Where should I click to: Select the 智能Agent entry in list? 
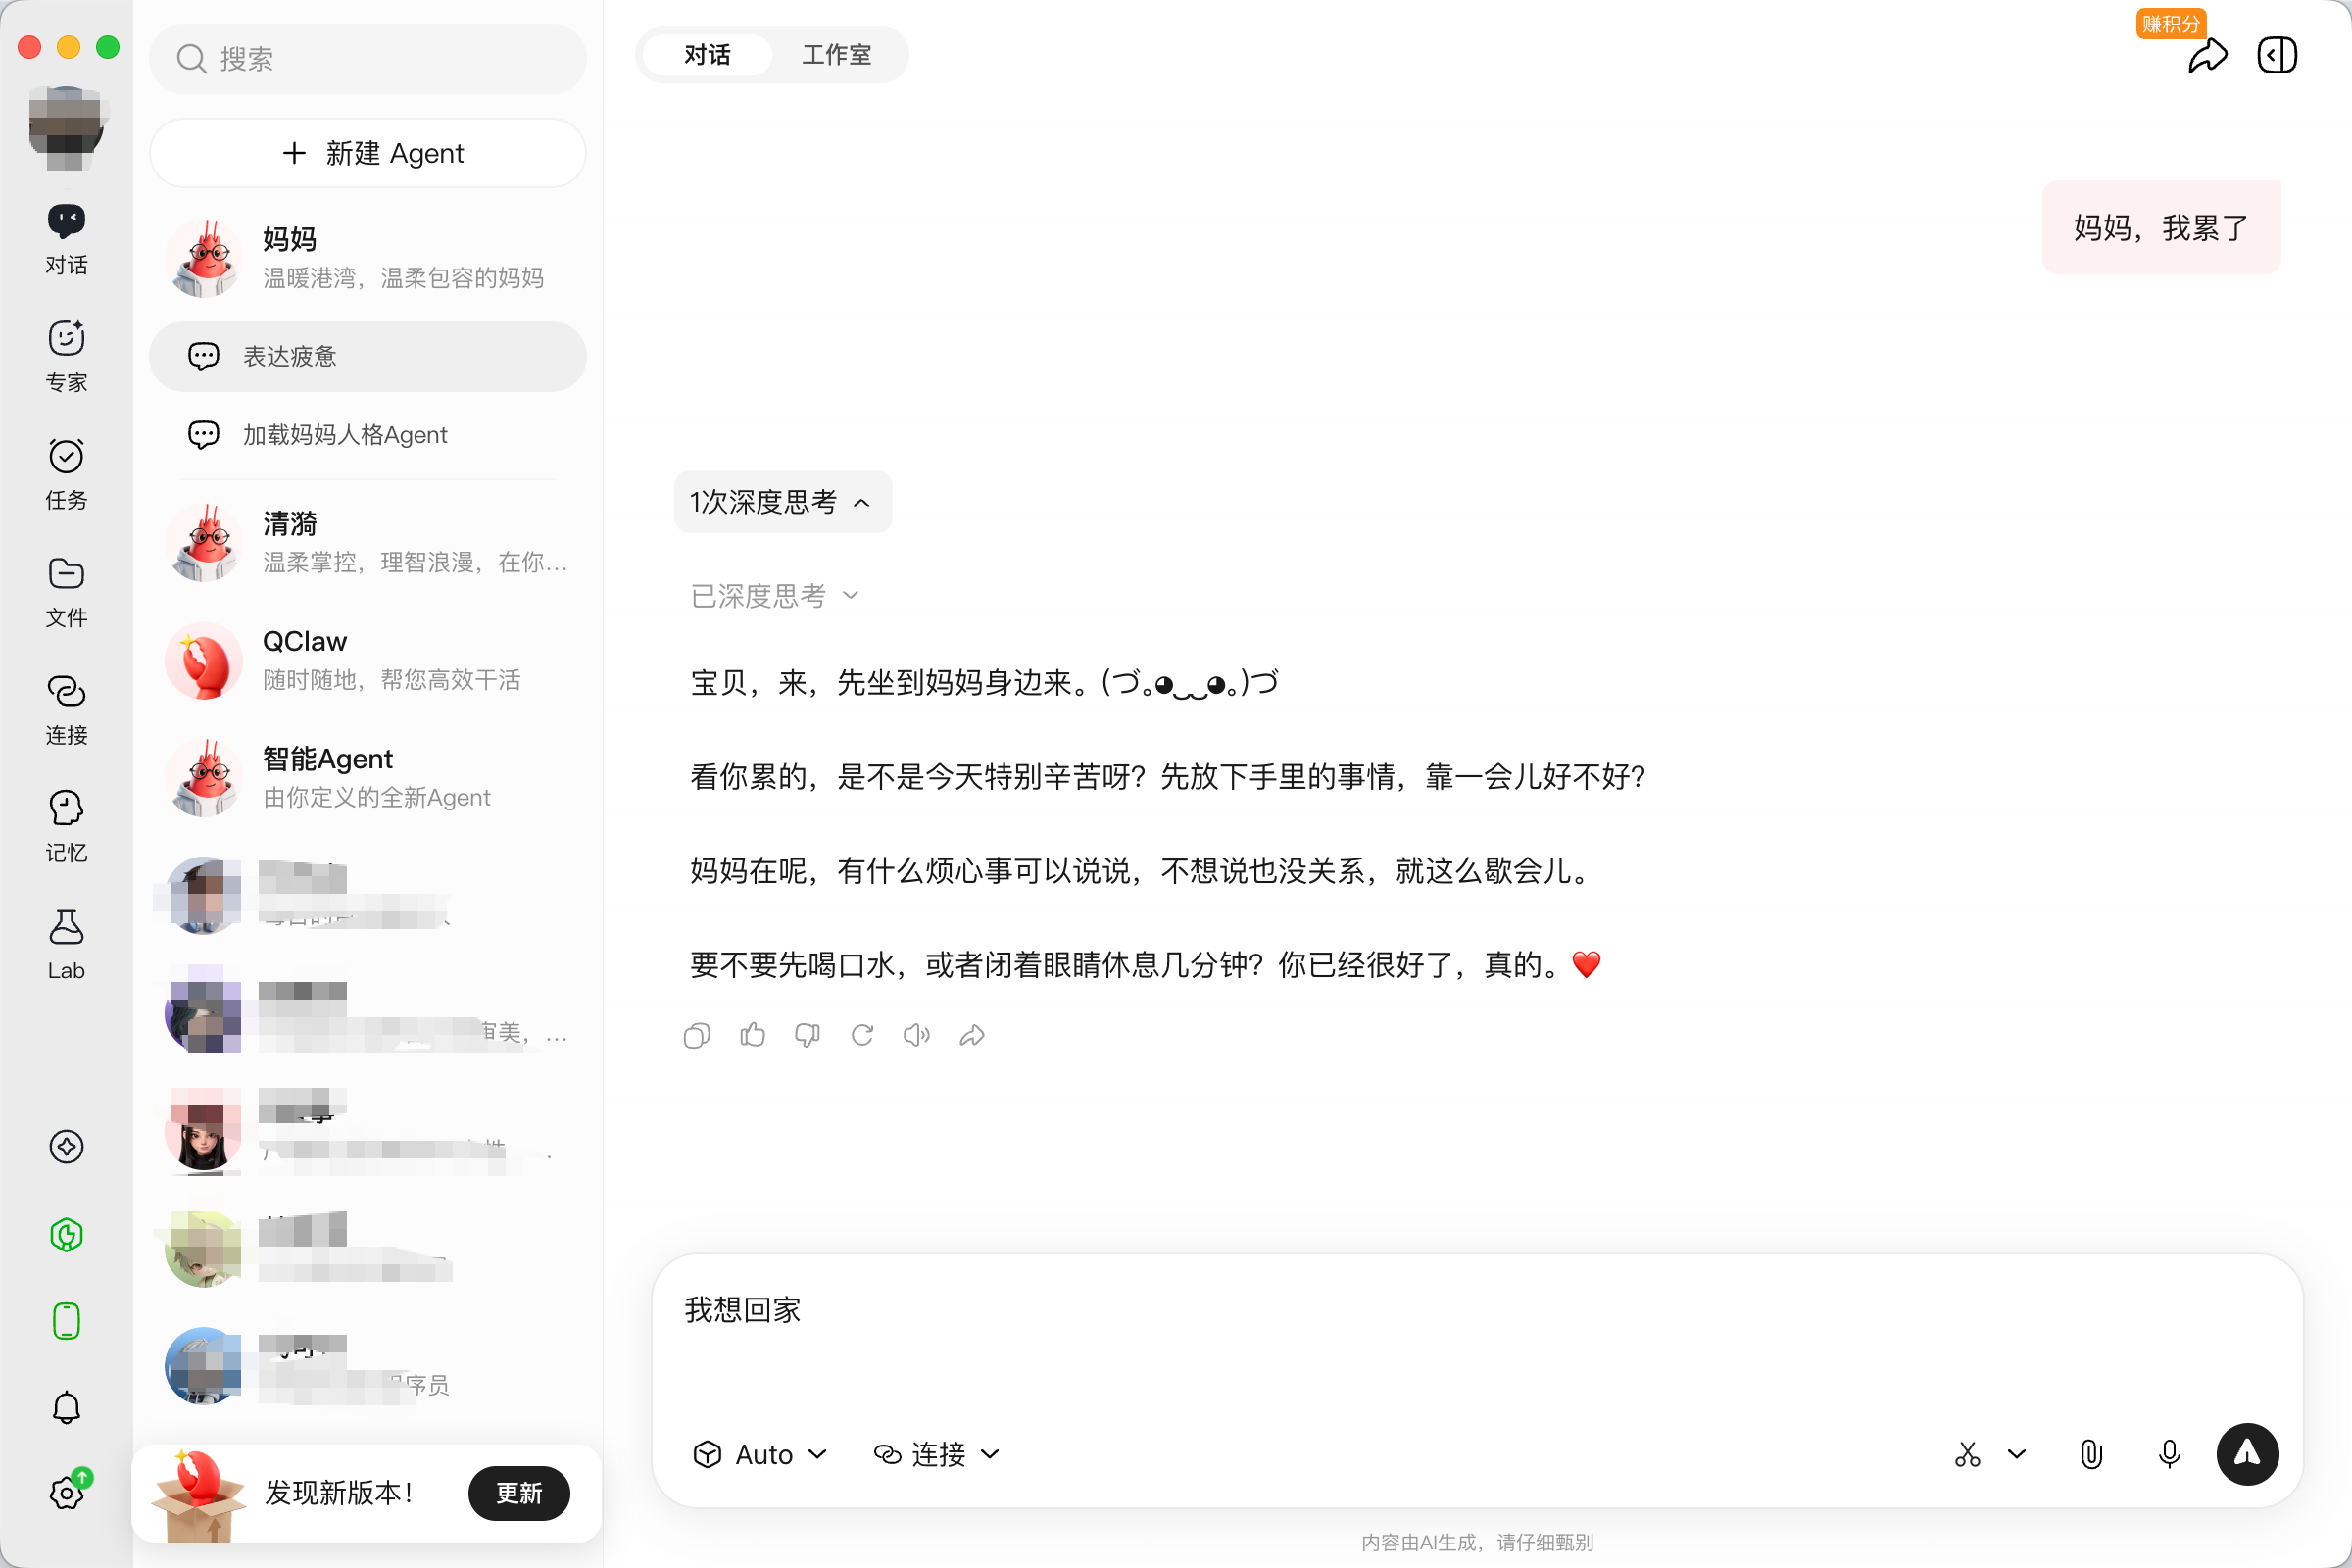[368, 778]
